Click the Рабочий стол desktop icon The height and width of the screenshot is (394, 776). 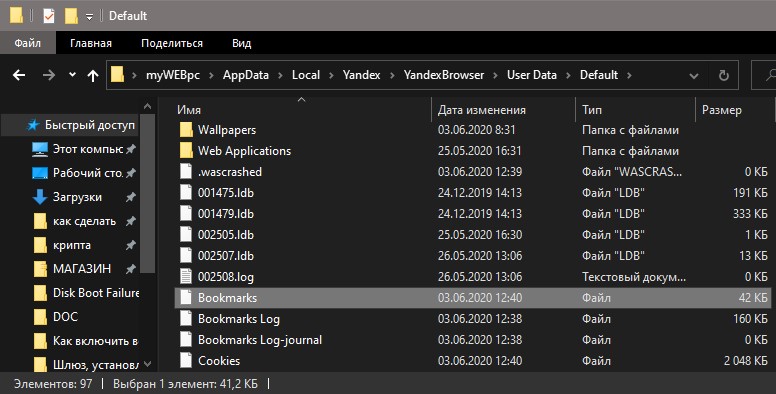tap(40, 173)
